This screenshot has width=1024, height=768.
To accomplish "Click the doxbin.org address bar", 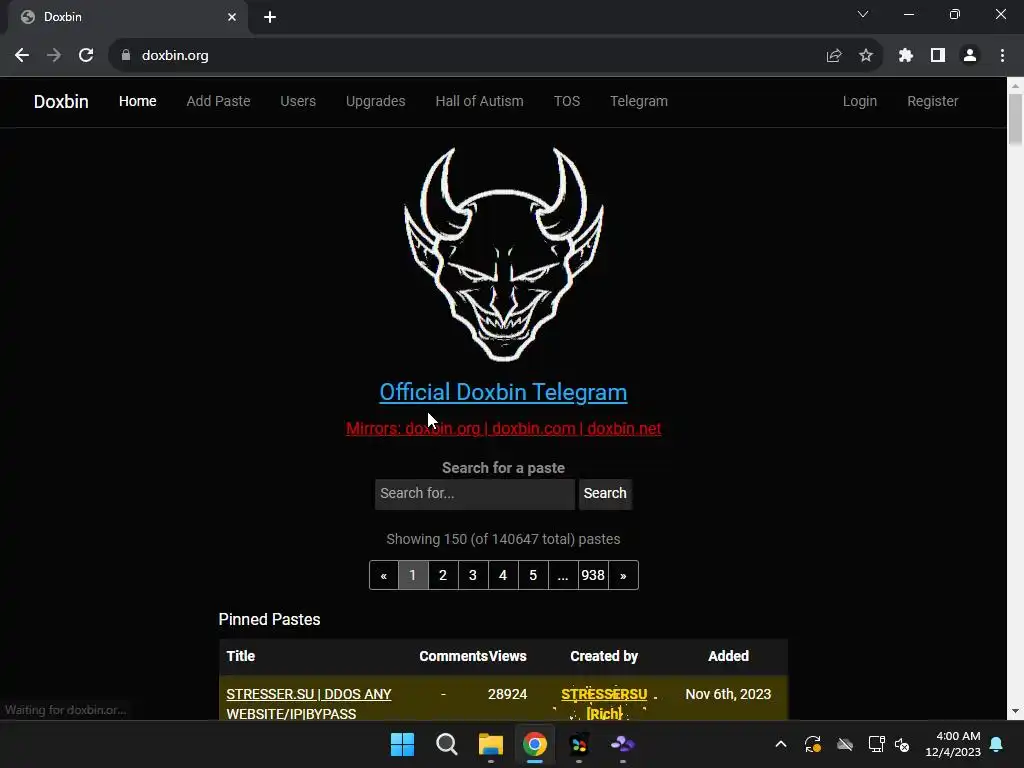I will (483, 56).
